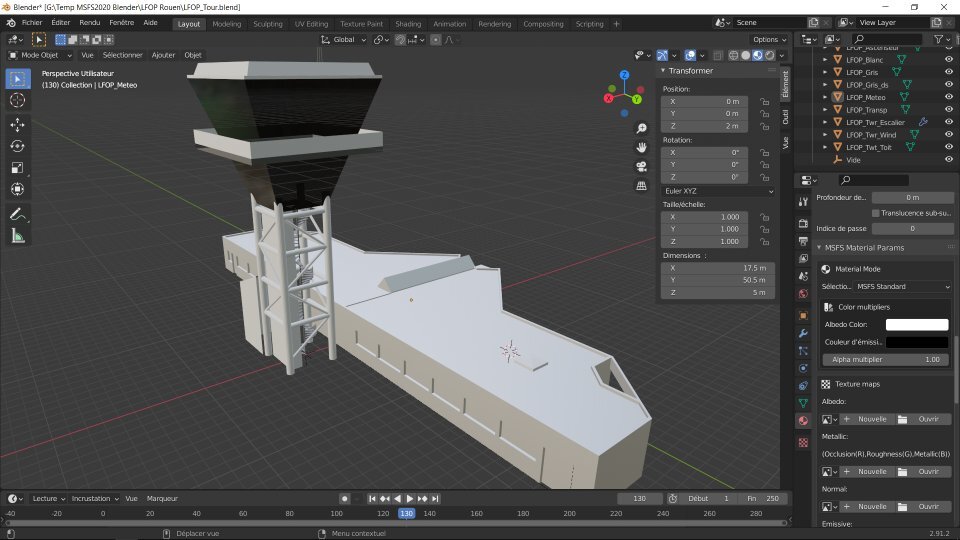Open the Fichier menu
Image resolution: width=960 pixels, height=540 pixels.
[32, 22]
